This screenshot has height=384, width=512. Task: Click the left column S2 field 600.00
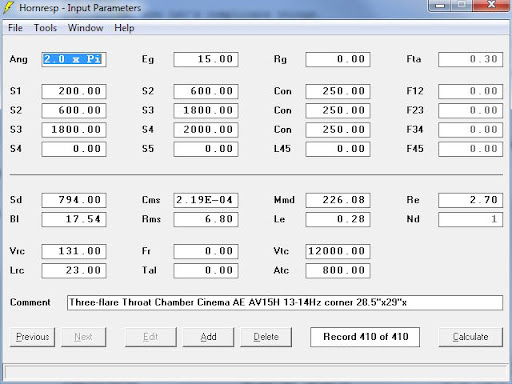coord(74,111)
